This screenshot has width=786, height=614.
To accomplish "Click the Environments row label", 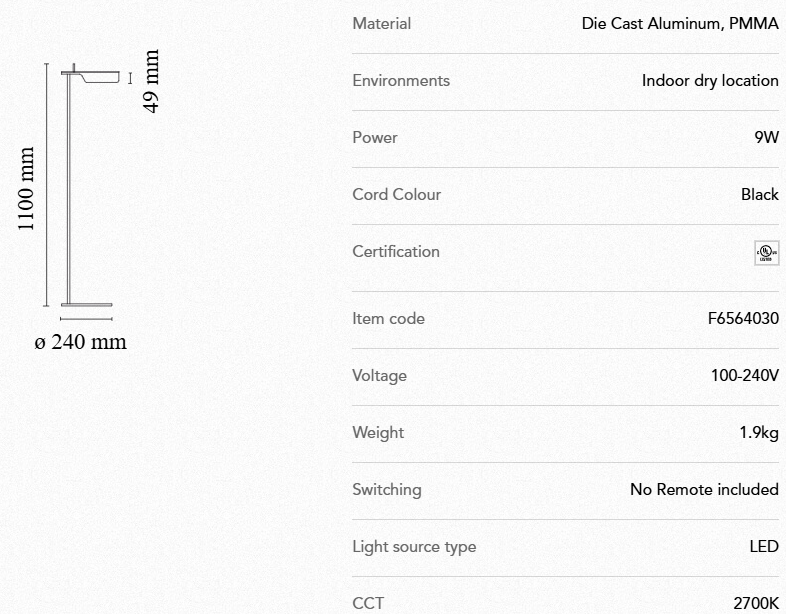I will (x=401, y=81).
